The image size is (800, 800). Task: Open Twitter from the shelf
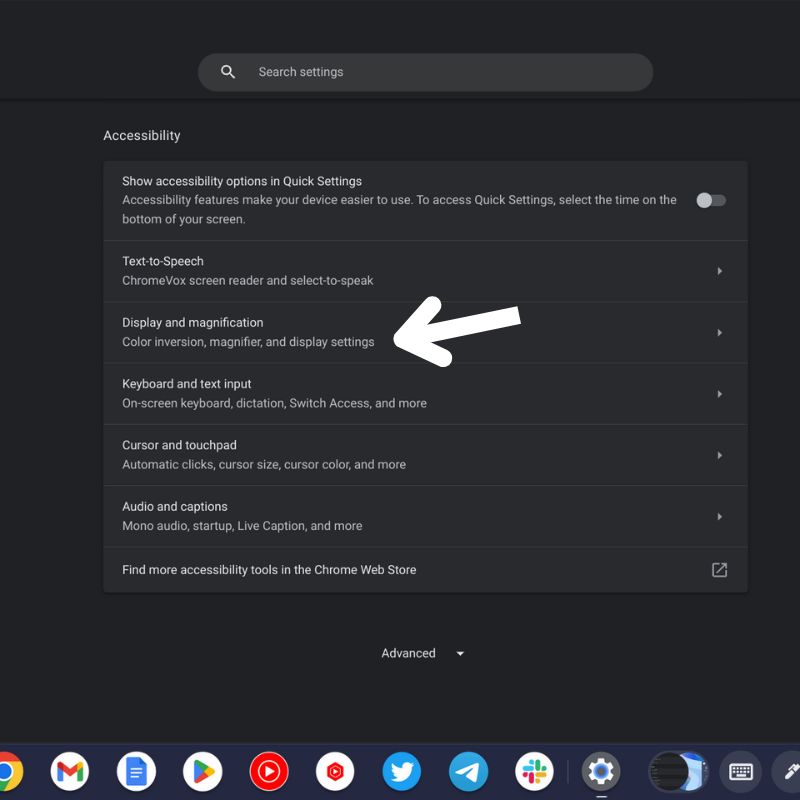[x=402, y=771]
